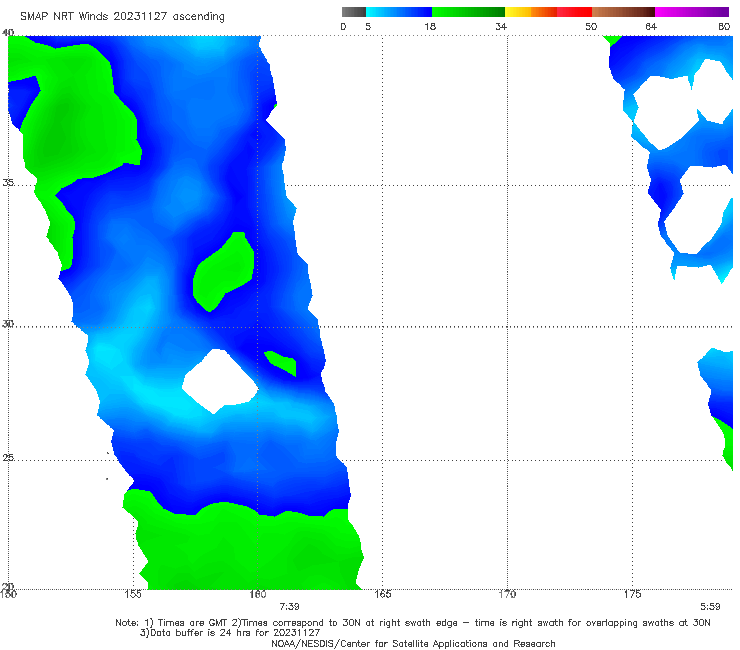Click the longitude axis label "170"
The image size is (740, 650).
pos(507,594)
